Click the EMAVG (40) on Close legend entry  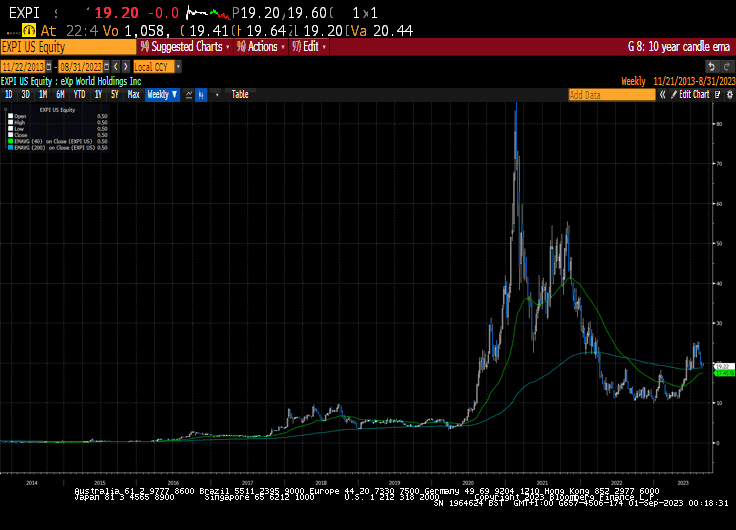[53, 141]
